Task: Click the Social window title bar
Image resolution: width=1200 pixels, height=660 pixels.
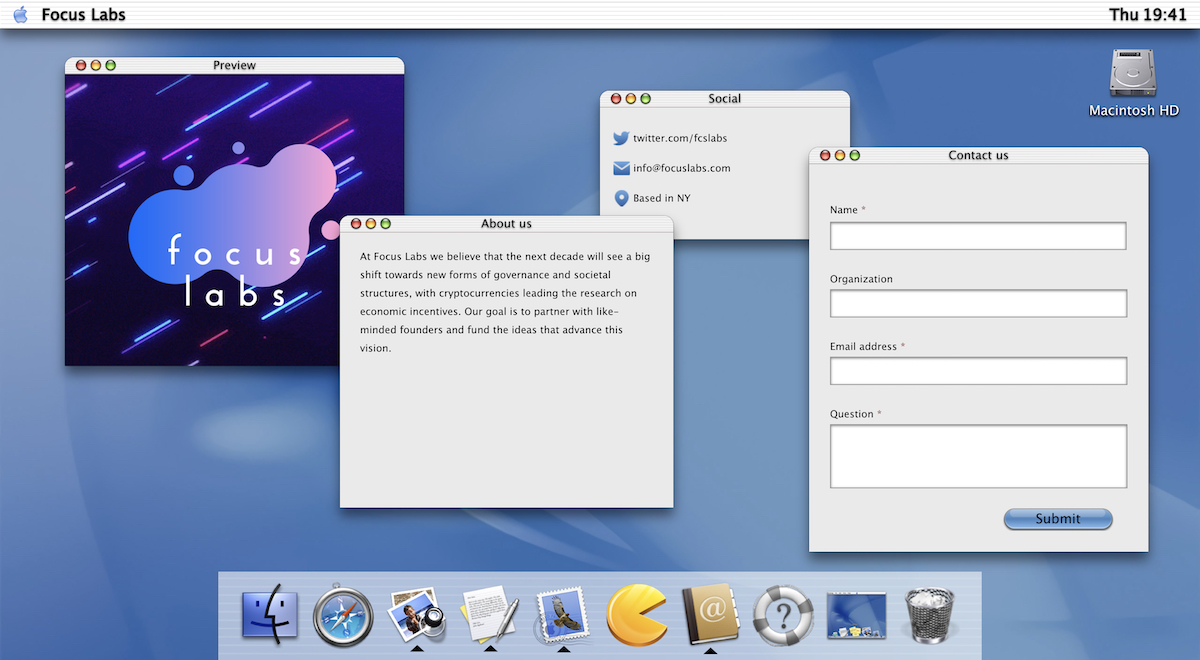Action: click(725, 99)
